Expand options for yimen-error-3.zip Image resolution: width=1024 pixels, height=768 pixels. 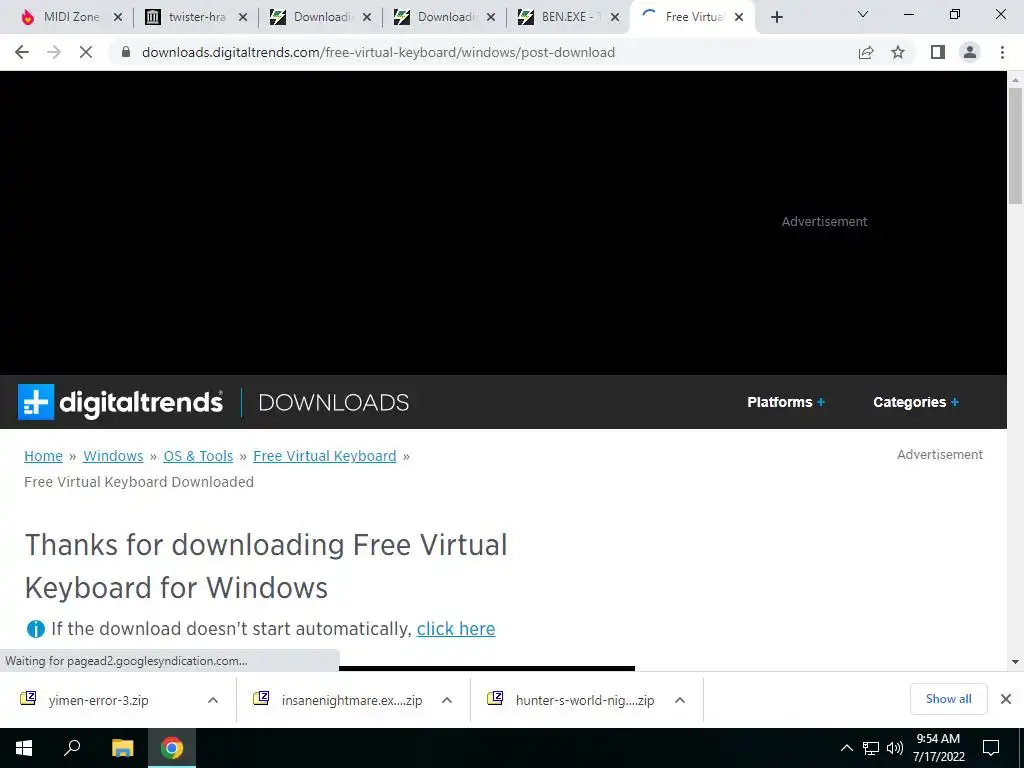(213, 700)
